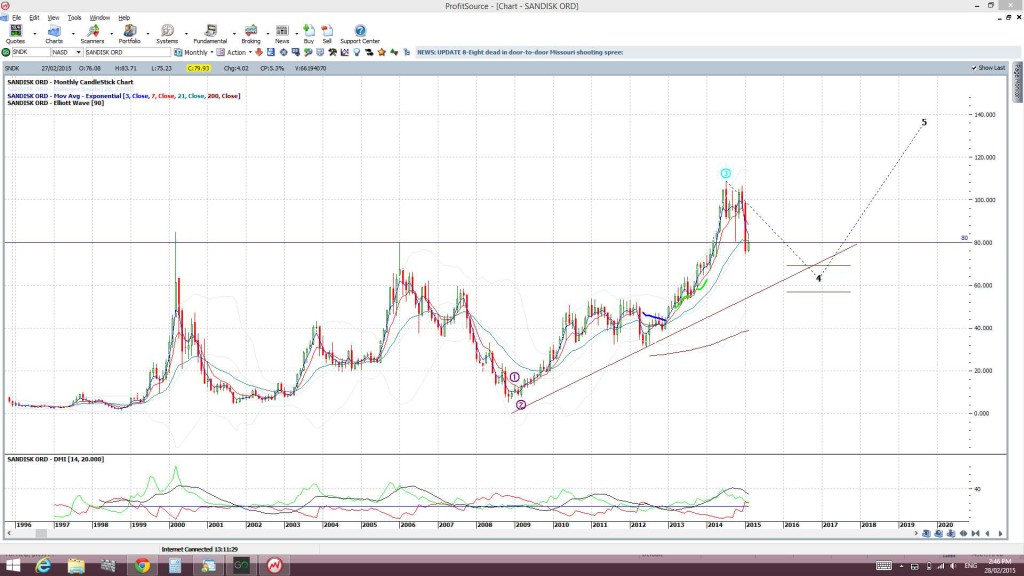Click the save (floppy disk) chart icon

tap(270, 52)
